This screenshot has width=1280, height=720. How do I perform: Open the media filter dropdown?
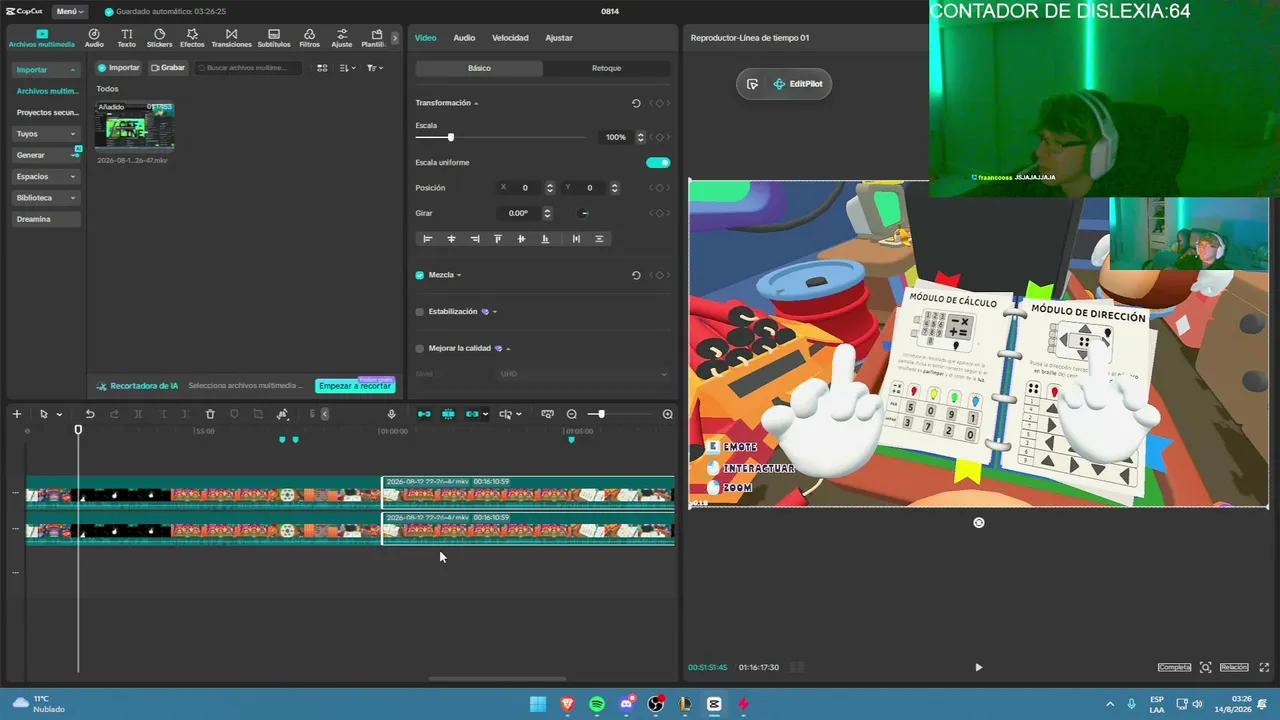point(374,68)
